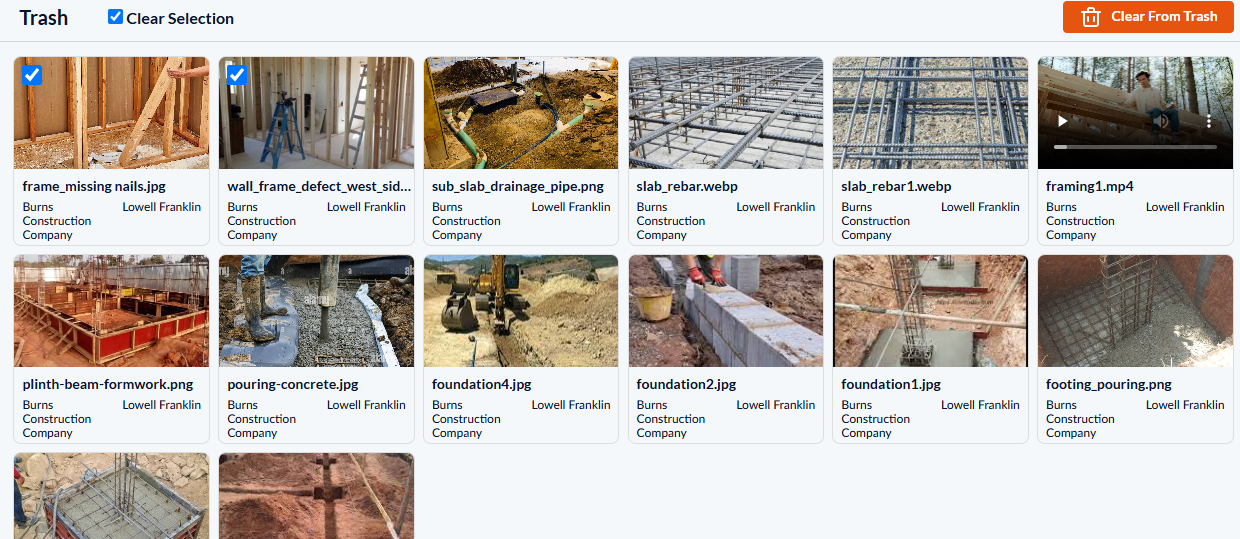
Task: Pick the foundation4.jpg excavator image
Action: coord(521,311)
